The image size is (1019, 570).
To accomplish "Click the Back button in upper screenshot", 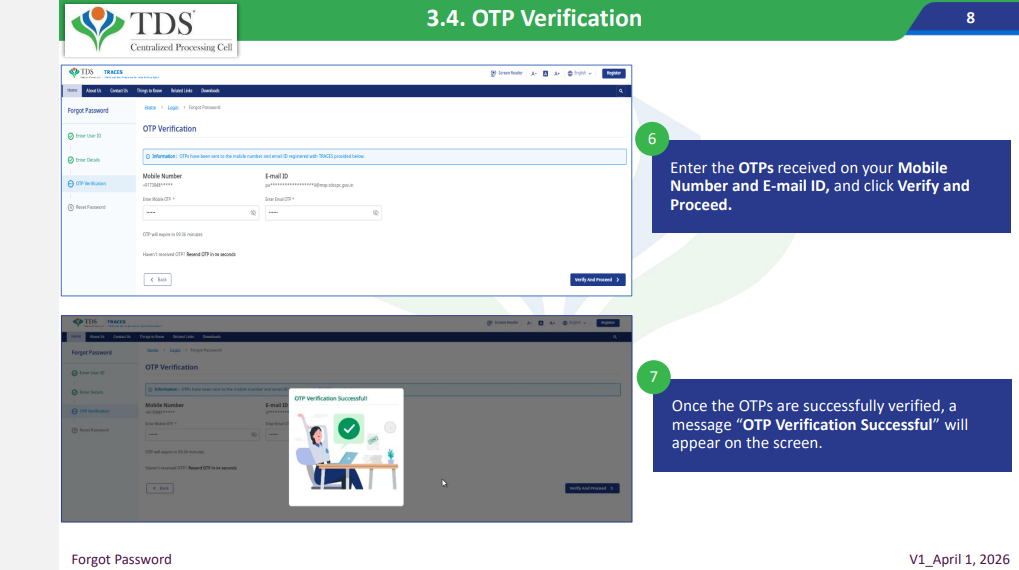I will click(x=158, y=280).
